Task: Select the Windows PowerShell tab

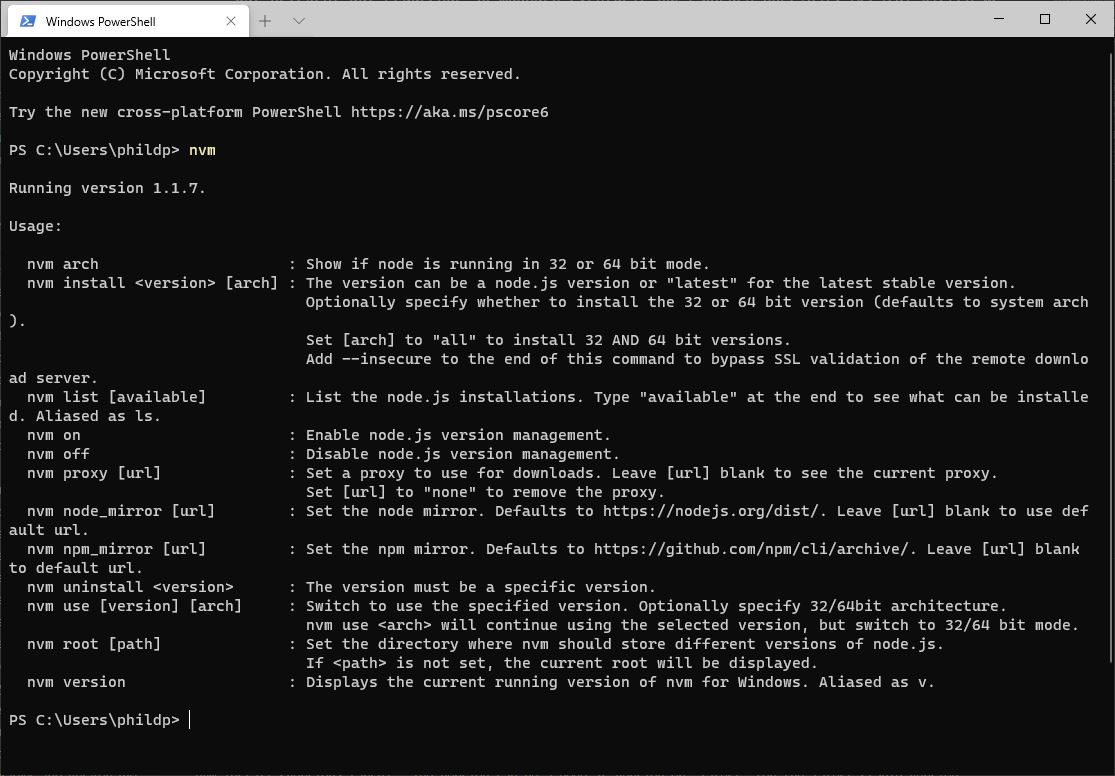Action: click(x=110, y=20)
